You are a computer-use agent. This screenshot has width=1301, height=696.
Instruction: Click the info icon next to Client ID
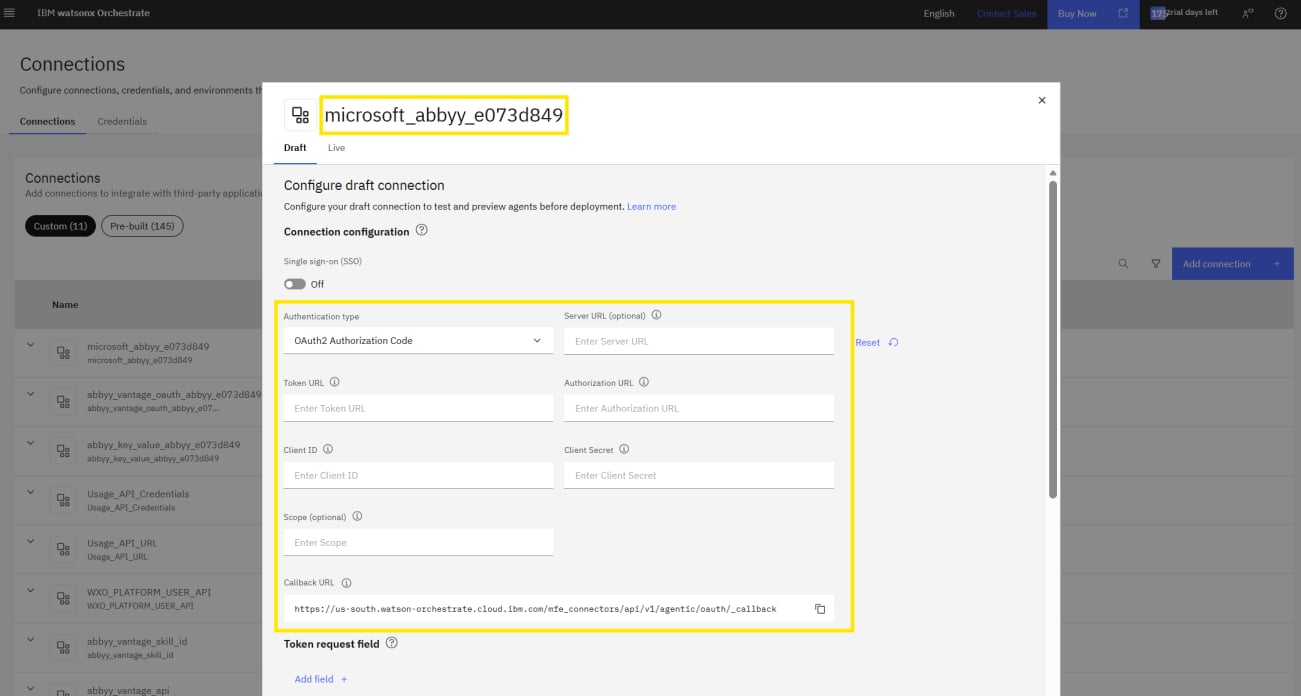pyautogui.click(x=327, y=449)
